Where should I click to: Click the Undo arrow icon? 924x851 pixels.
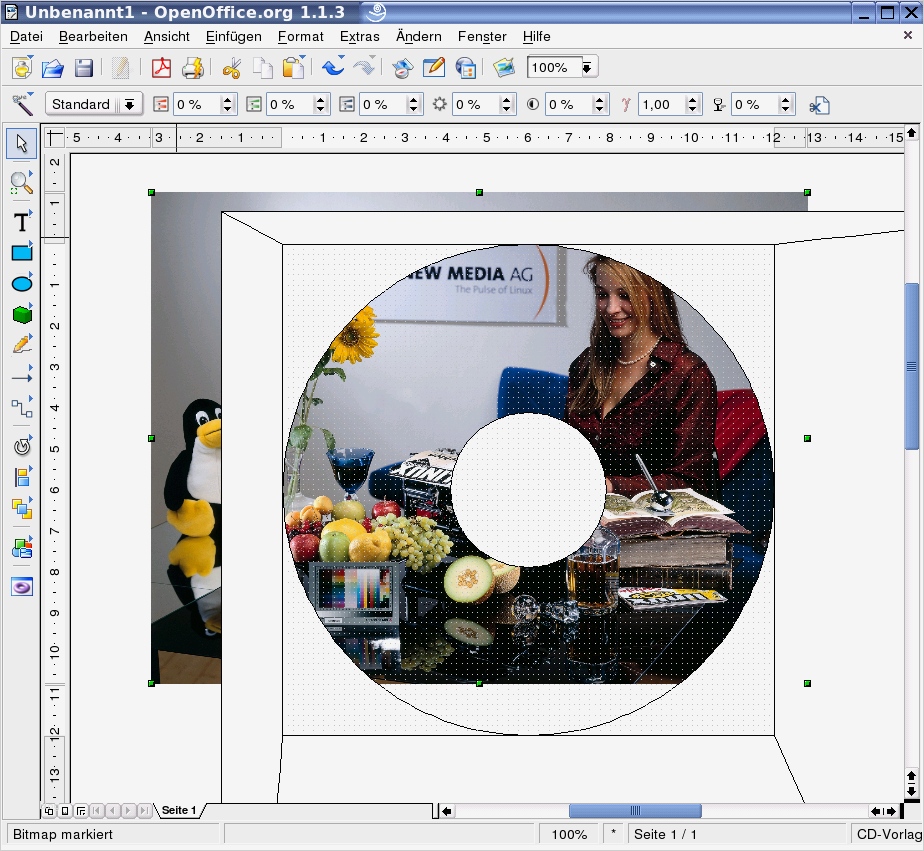tap(335, 67)
